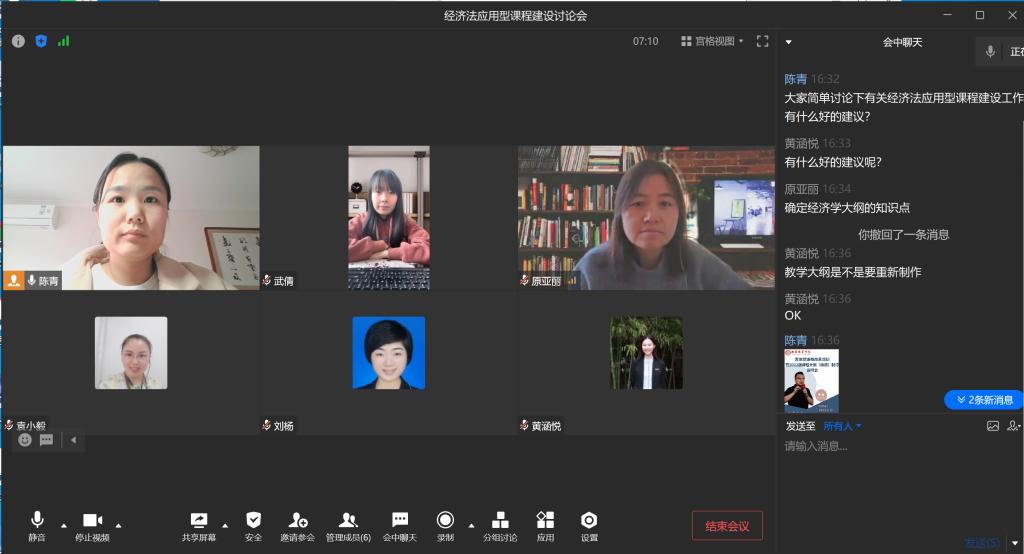The height and width of the screenshot is (554, 1024).
Task: Open the emoji reaction smiley icon
Action: pyautogui.click(x=25, y=440)
